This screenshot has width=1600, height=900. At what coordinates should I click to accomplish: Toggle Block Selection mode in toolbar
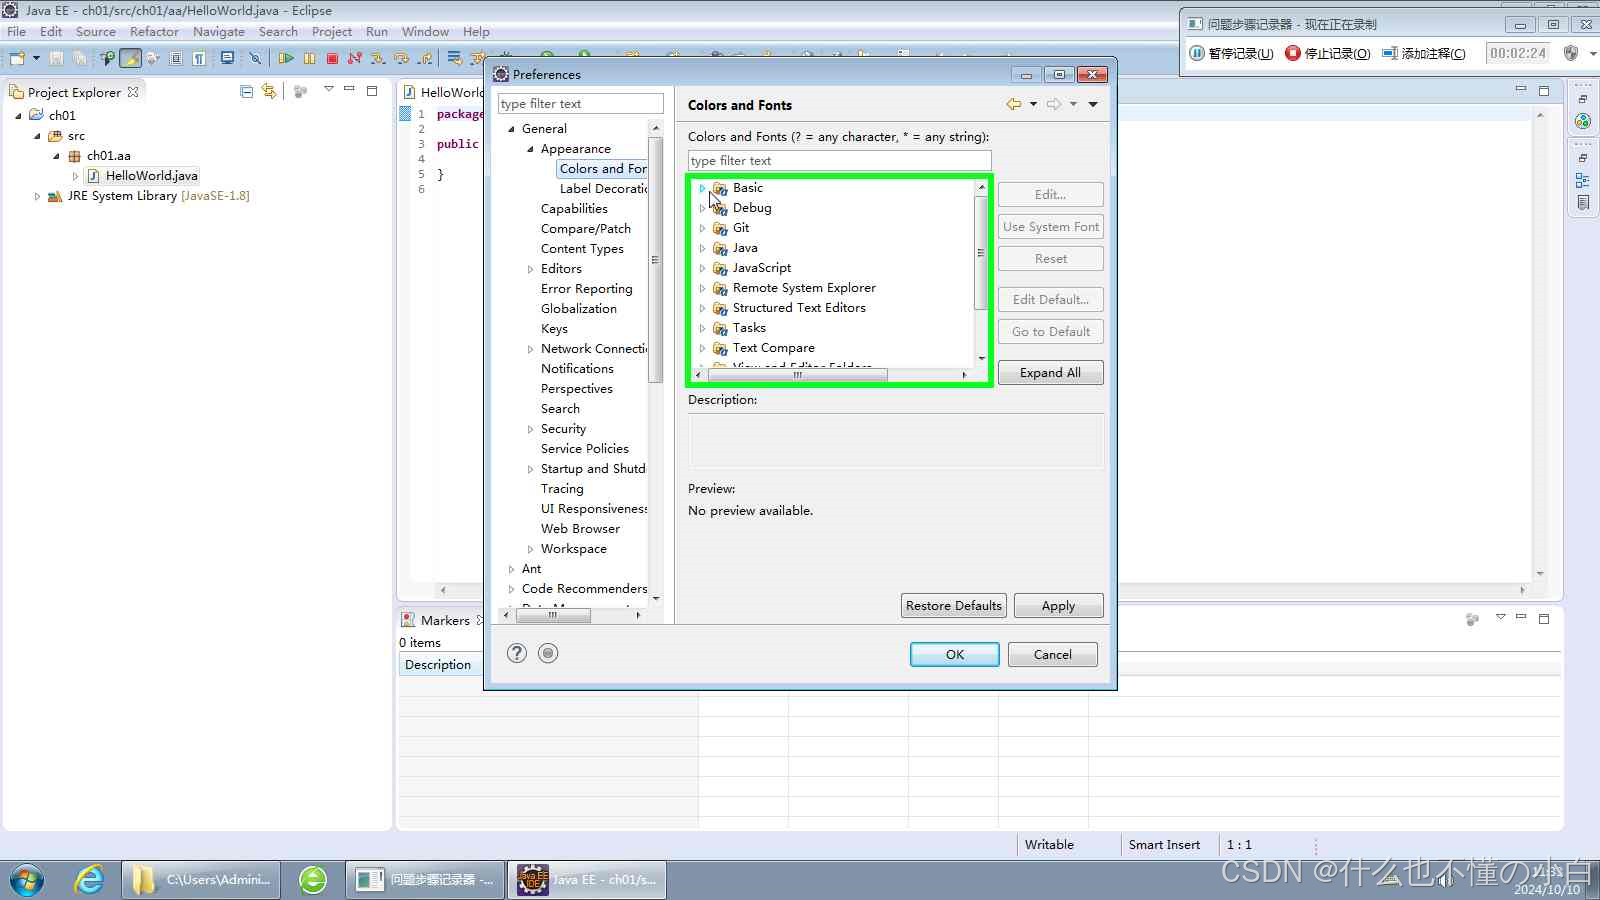(x=176, y=58)
